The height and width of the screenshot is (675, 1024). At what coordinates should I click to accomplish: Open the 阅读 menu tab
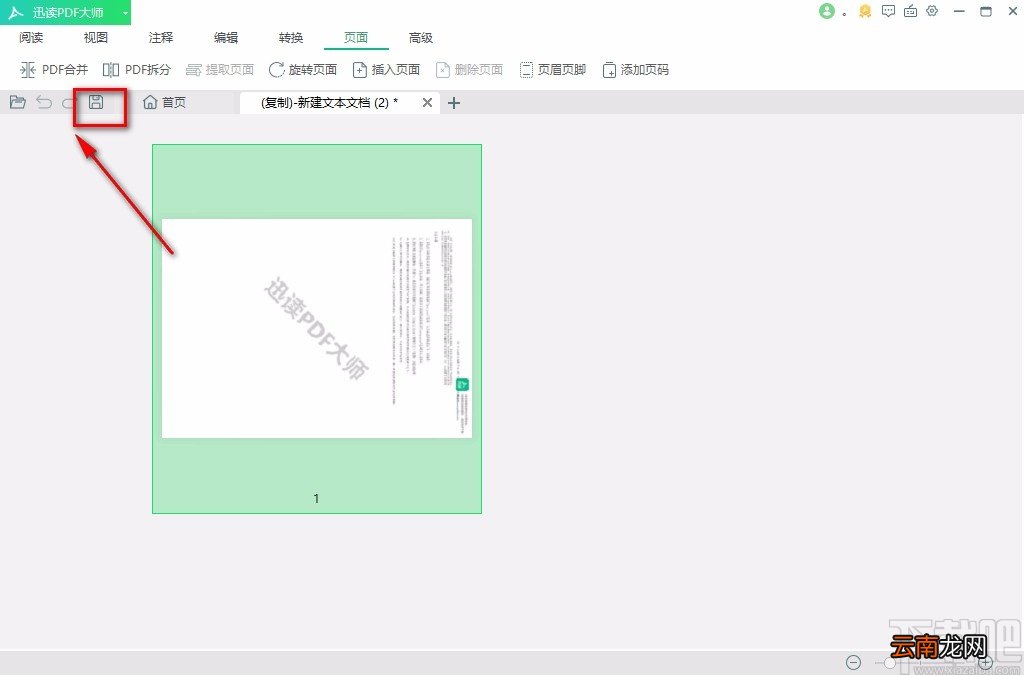pos(31,38)
